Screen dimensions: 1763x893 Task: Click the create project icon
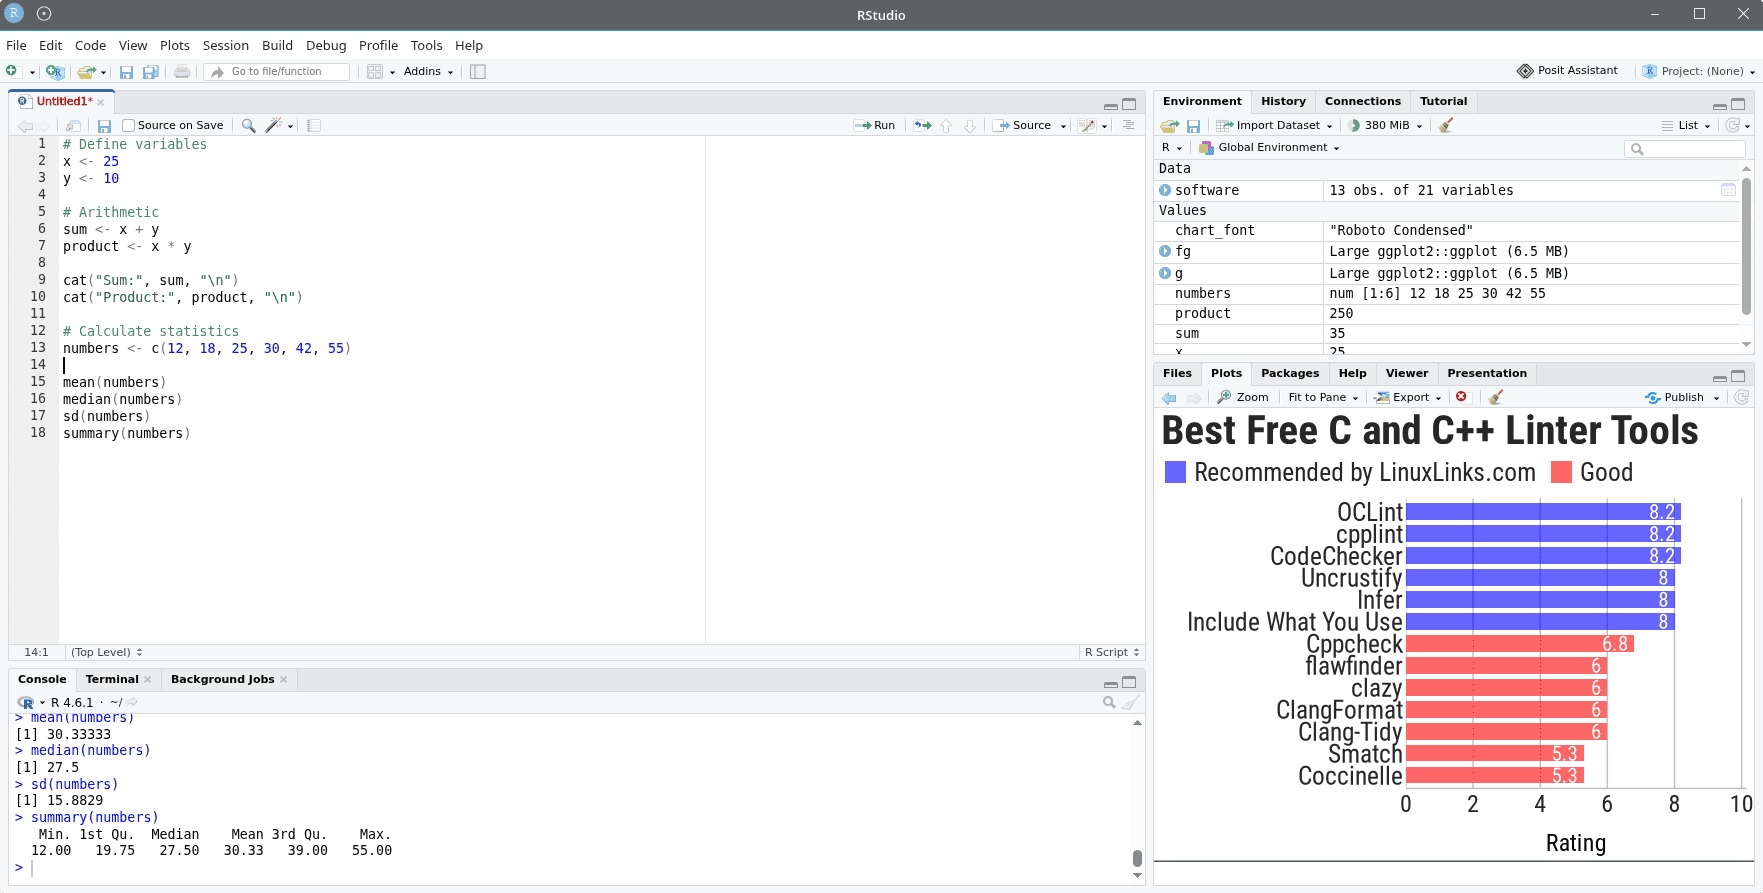[x=55, y=71]
